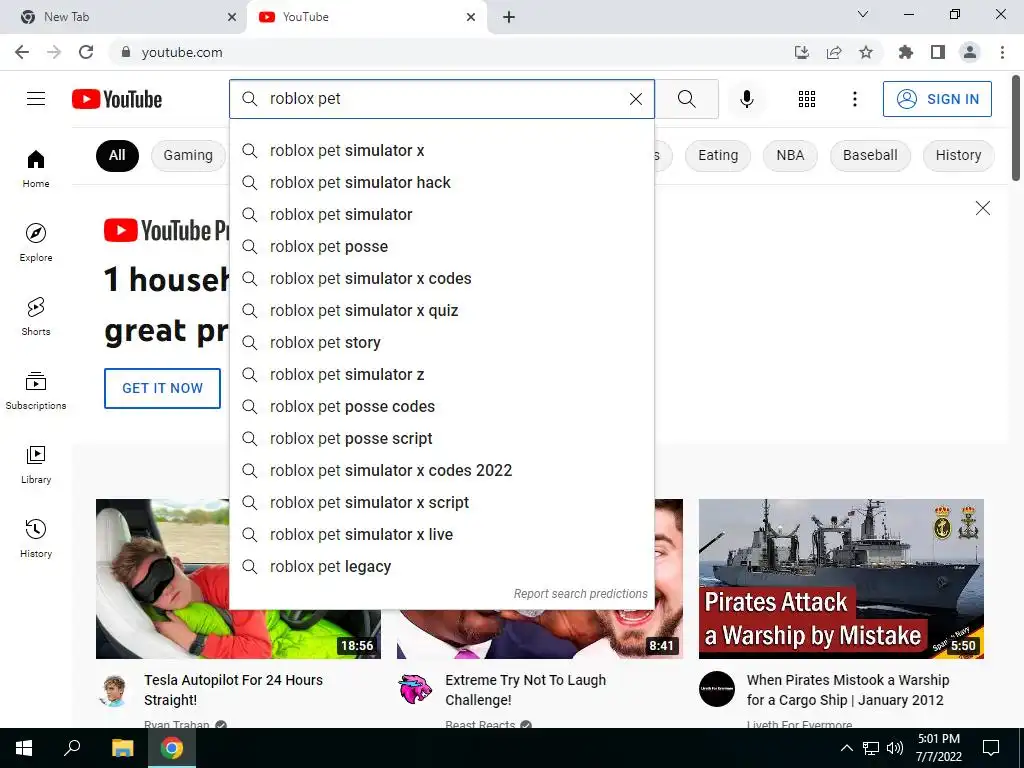Open Library in the sidebar

[36, 464]
